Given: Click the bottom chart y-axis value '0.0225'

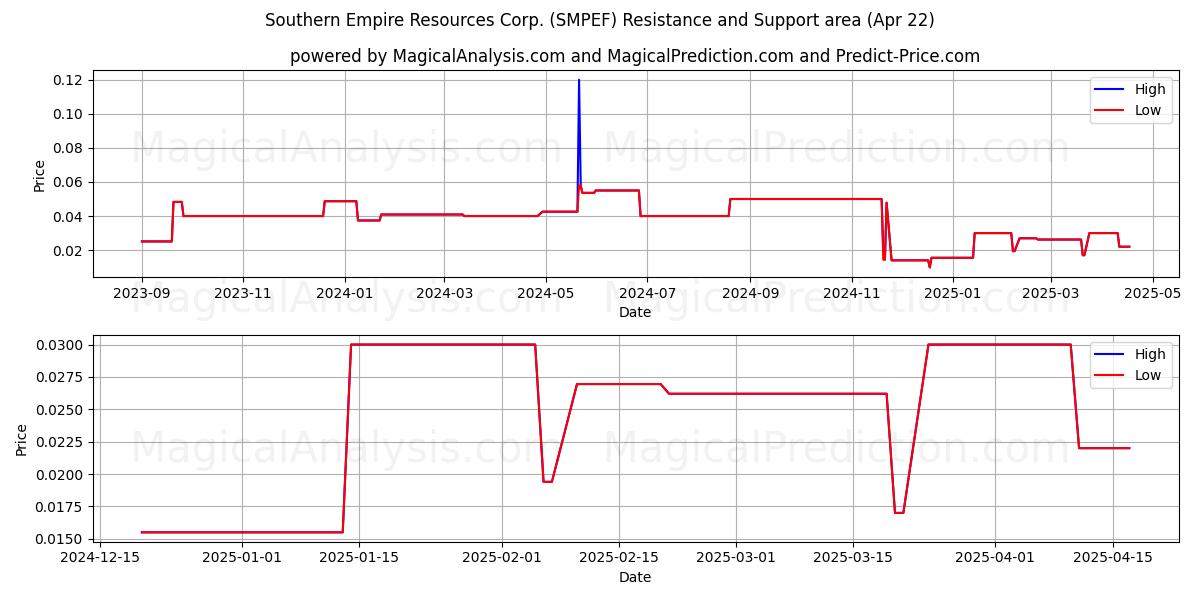Looking at the screenshot, I should tap(62, 442).
